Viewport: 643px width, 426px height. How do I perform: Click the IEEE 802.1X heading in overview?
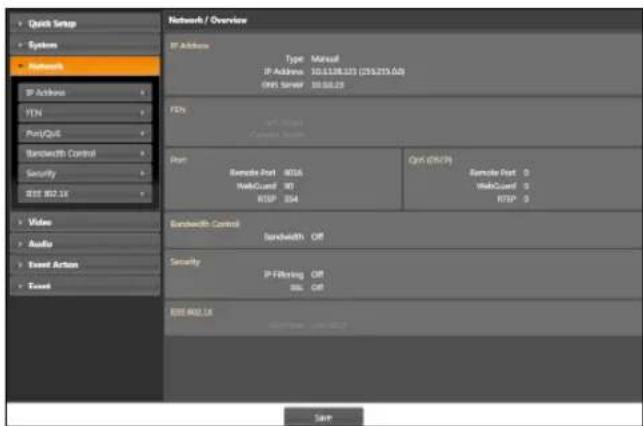click(x=191, y=312)
